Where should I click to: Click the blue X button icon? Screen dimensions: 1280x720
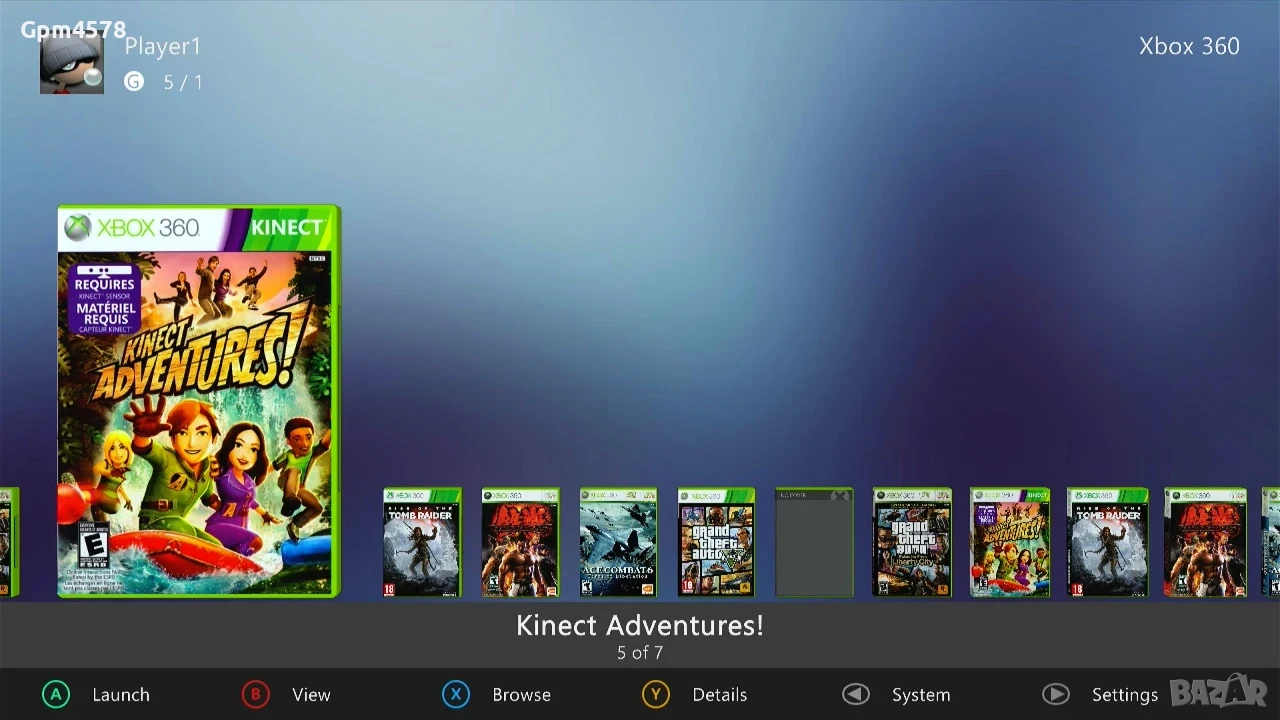(x=456, y=694)
